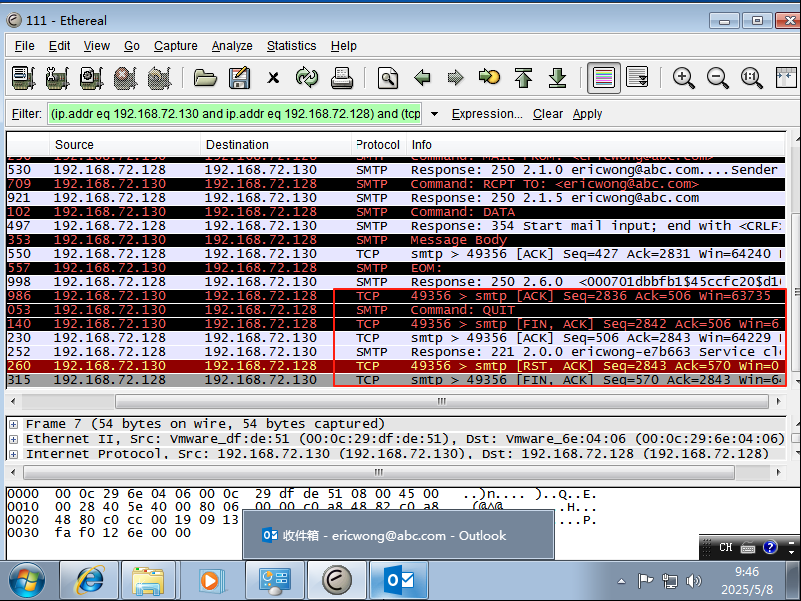Screen dimensions: 801x601
Task: Open the Help menu
Action: pyautogui.click(x=343, y=46)
